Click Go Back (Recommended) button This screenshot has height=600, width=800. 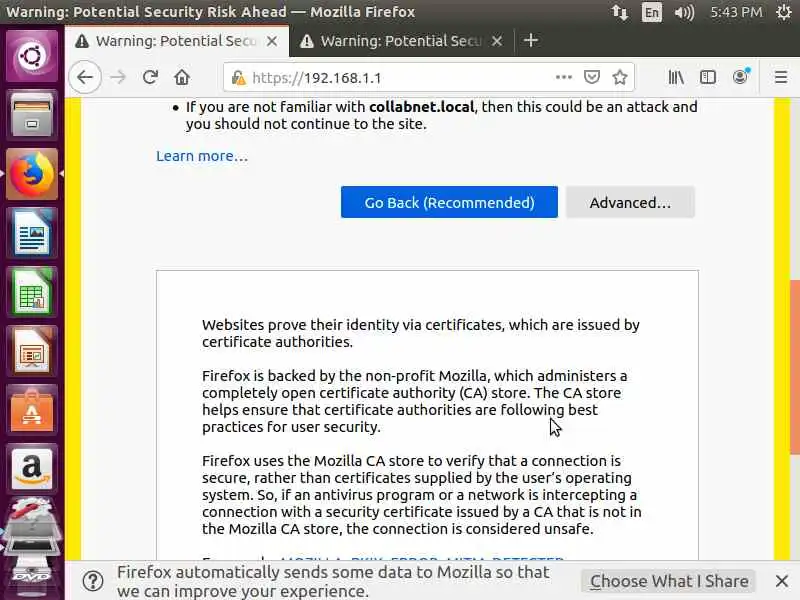(x=449, y=203)
